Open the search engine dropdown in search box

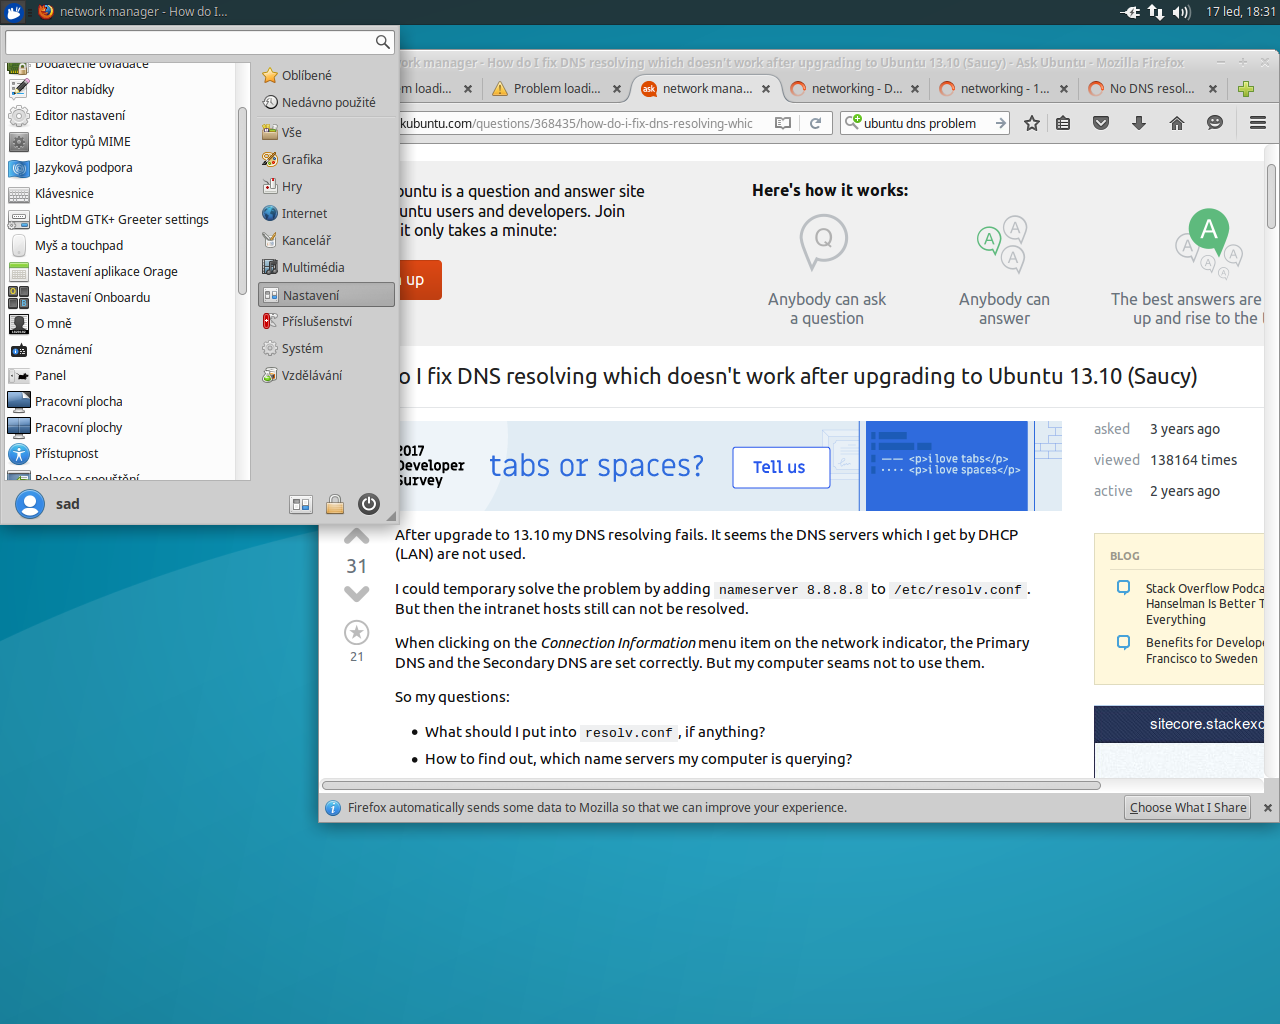click(853, 122)
